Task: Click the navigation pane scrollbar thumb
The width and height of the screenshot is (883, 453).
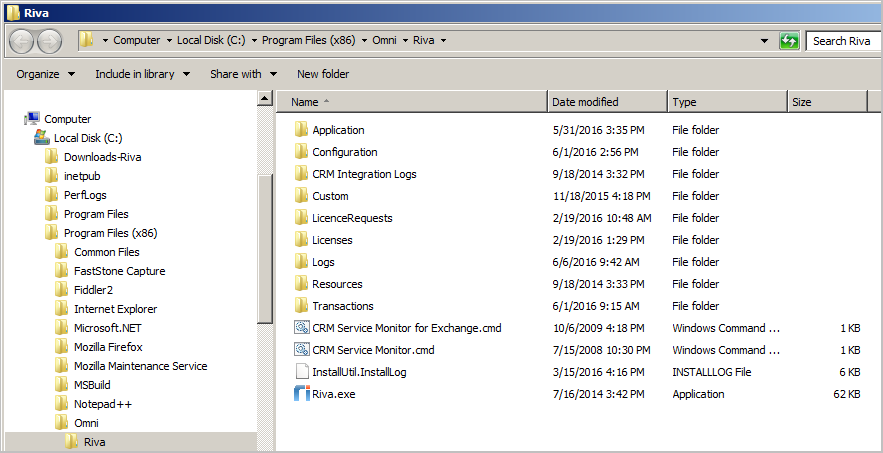Action: (265, 248)
